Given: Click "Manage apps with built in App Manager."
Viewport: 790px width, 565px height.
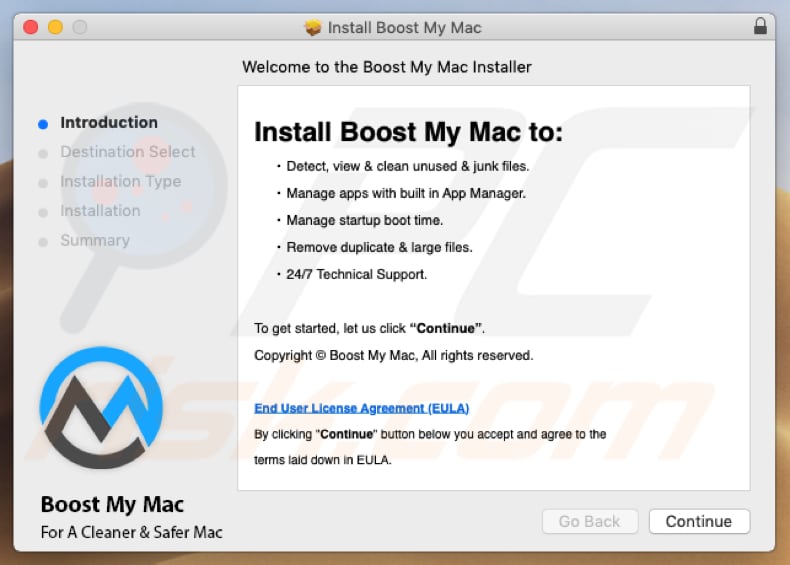Looking at the screenshot, I should [406, 194].
